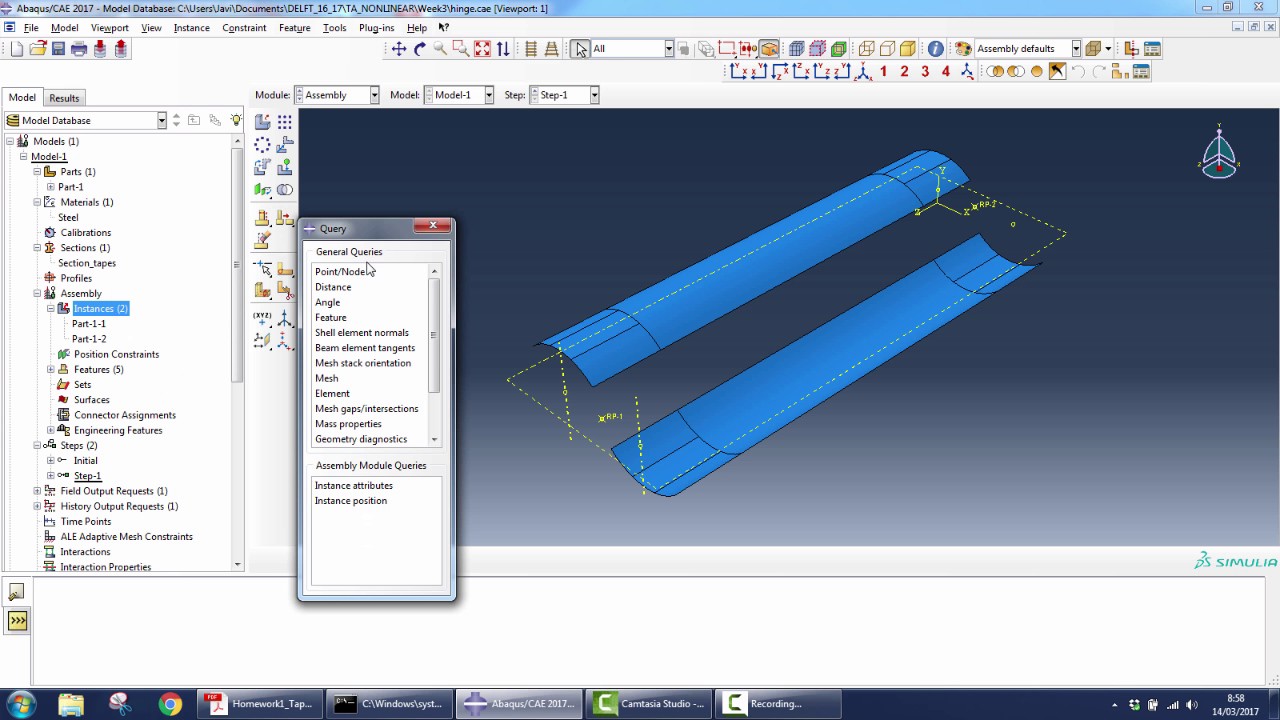
Task: Click the General Queries list scrollbar thumb
Action: 434,336
